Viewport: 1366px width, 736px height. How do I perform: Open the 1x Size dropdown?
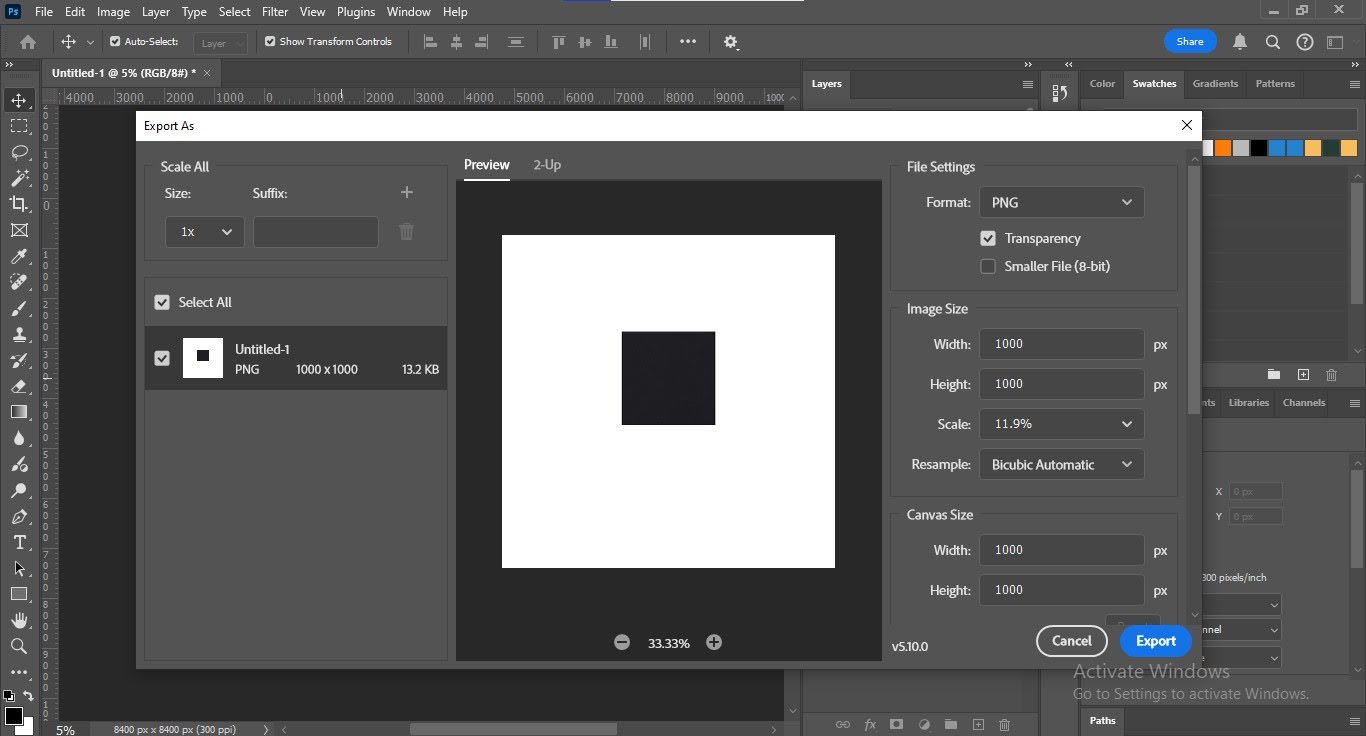pos(205,232)
